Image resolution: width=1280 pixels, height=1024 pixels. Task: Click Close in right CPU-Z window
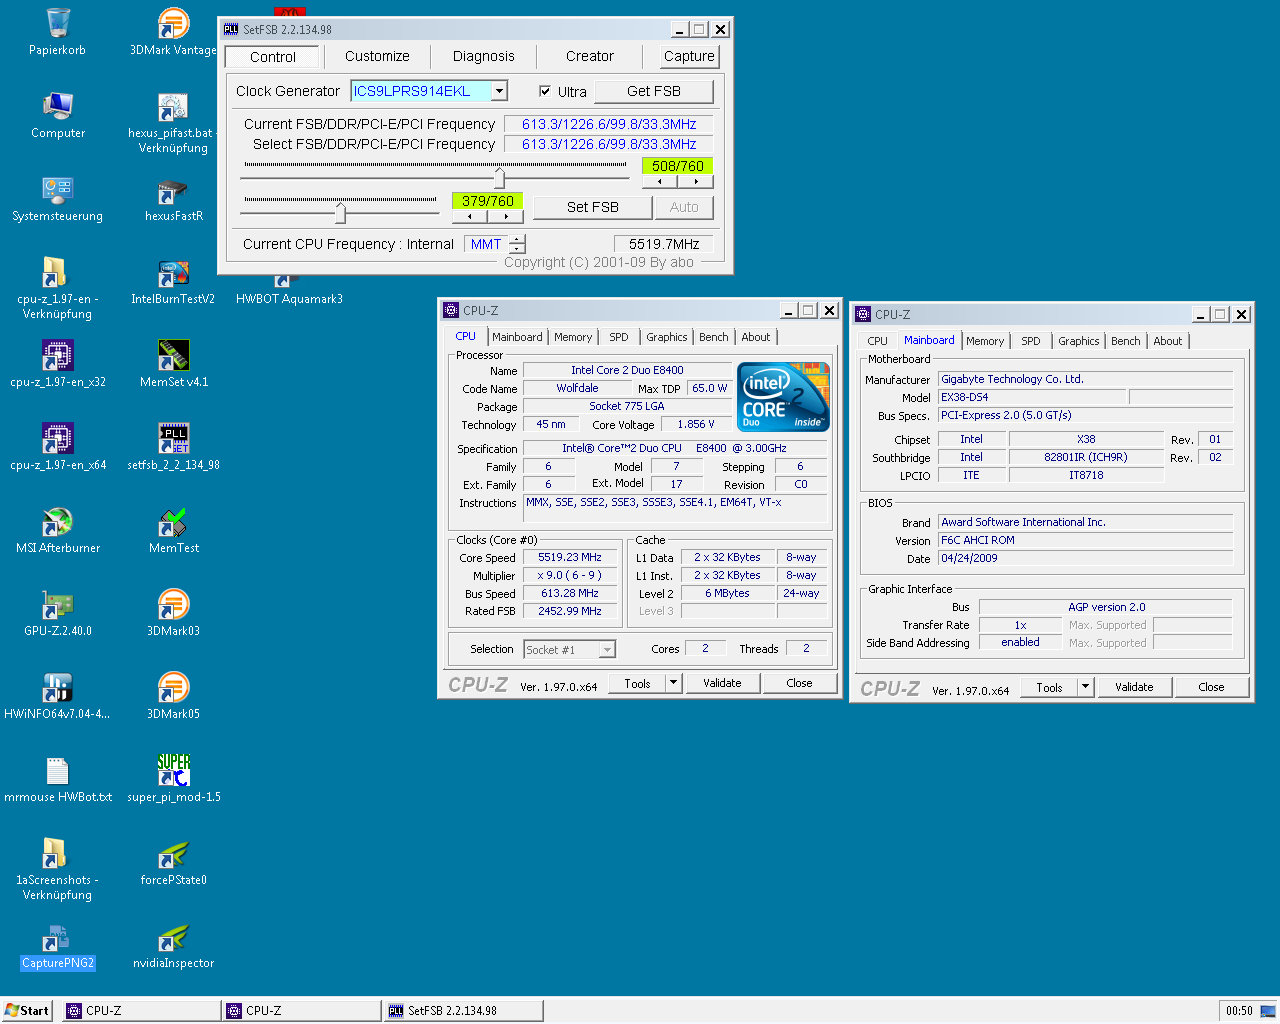(1211, 687)
